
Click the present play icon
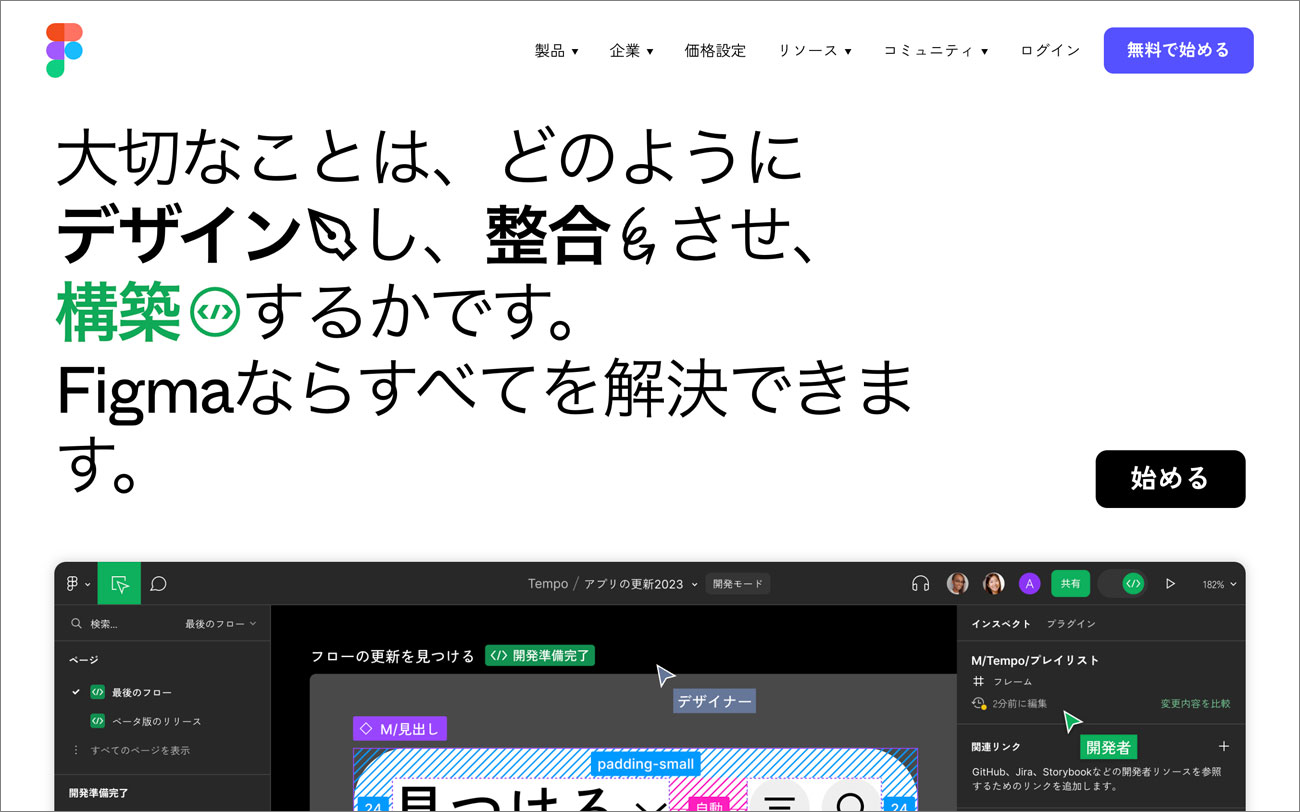pos(1171,584)
